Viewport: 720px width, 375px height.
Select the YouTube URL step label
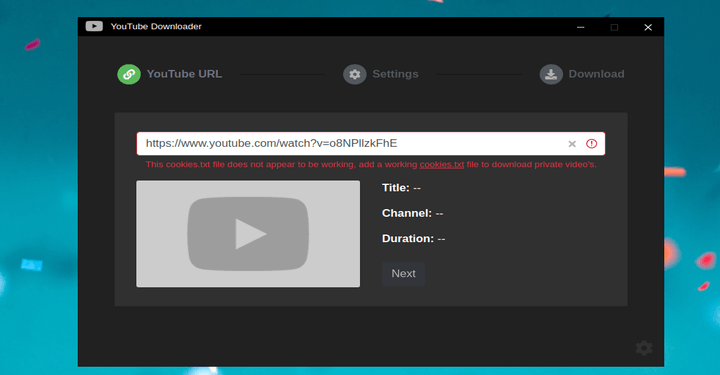pos(184,74)
